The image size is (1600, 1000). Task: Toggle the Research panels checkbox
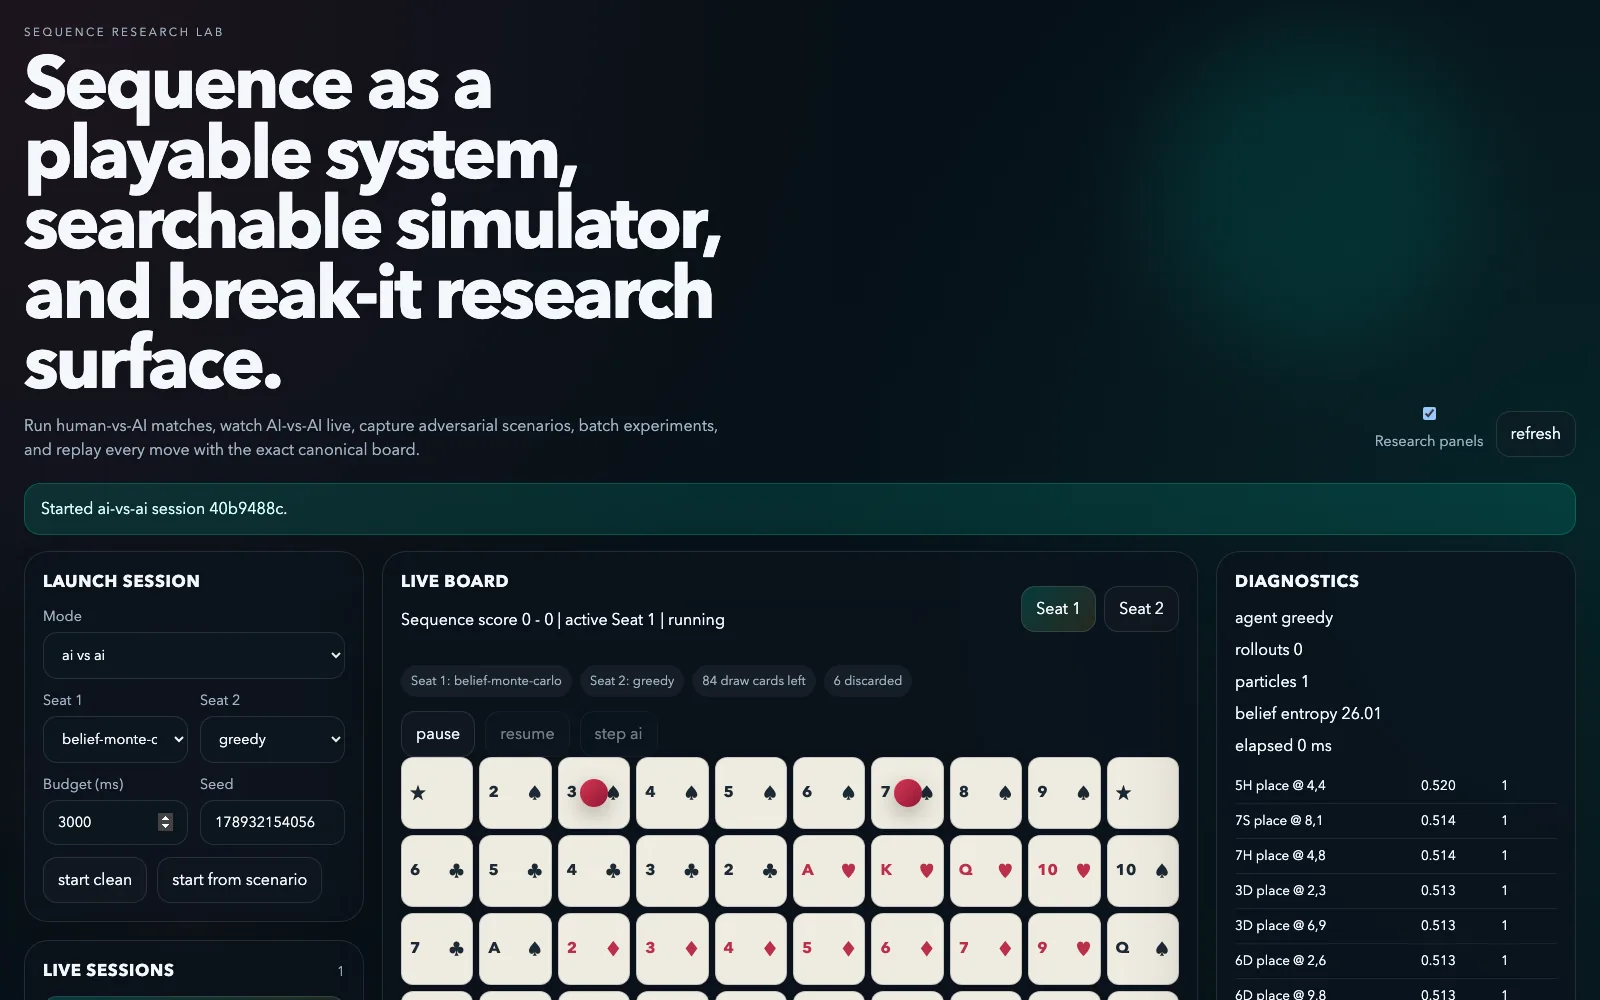coord(1429,413)
